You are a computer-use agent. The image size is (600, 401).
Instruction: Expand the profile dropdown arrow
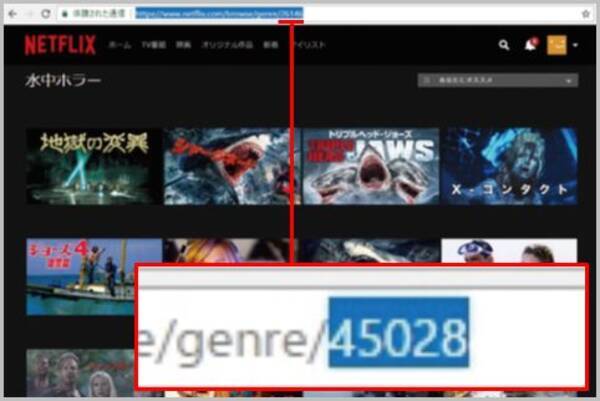click(x=575, y=45)
